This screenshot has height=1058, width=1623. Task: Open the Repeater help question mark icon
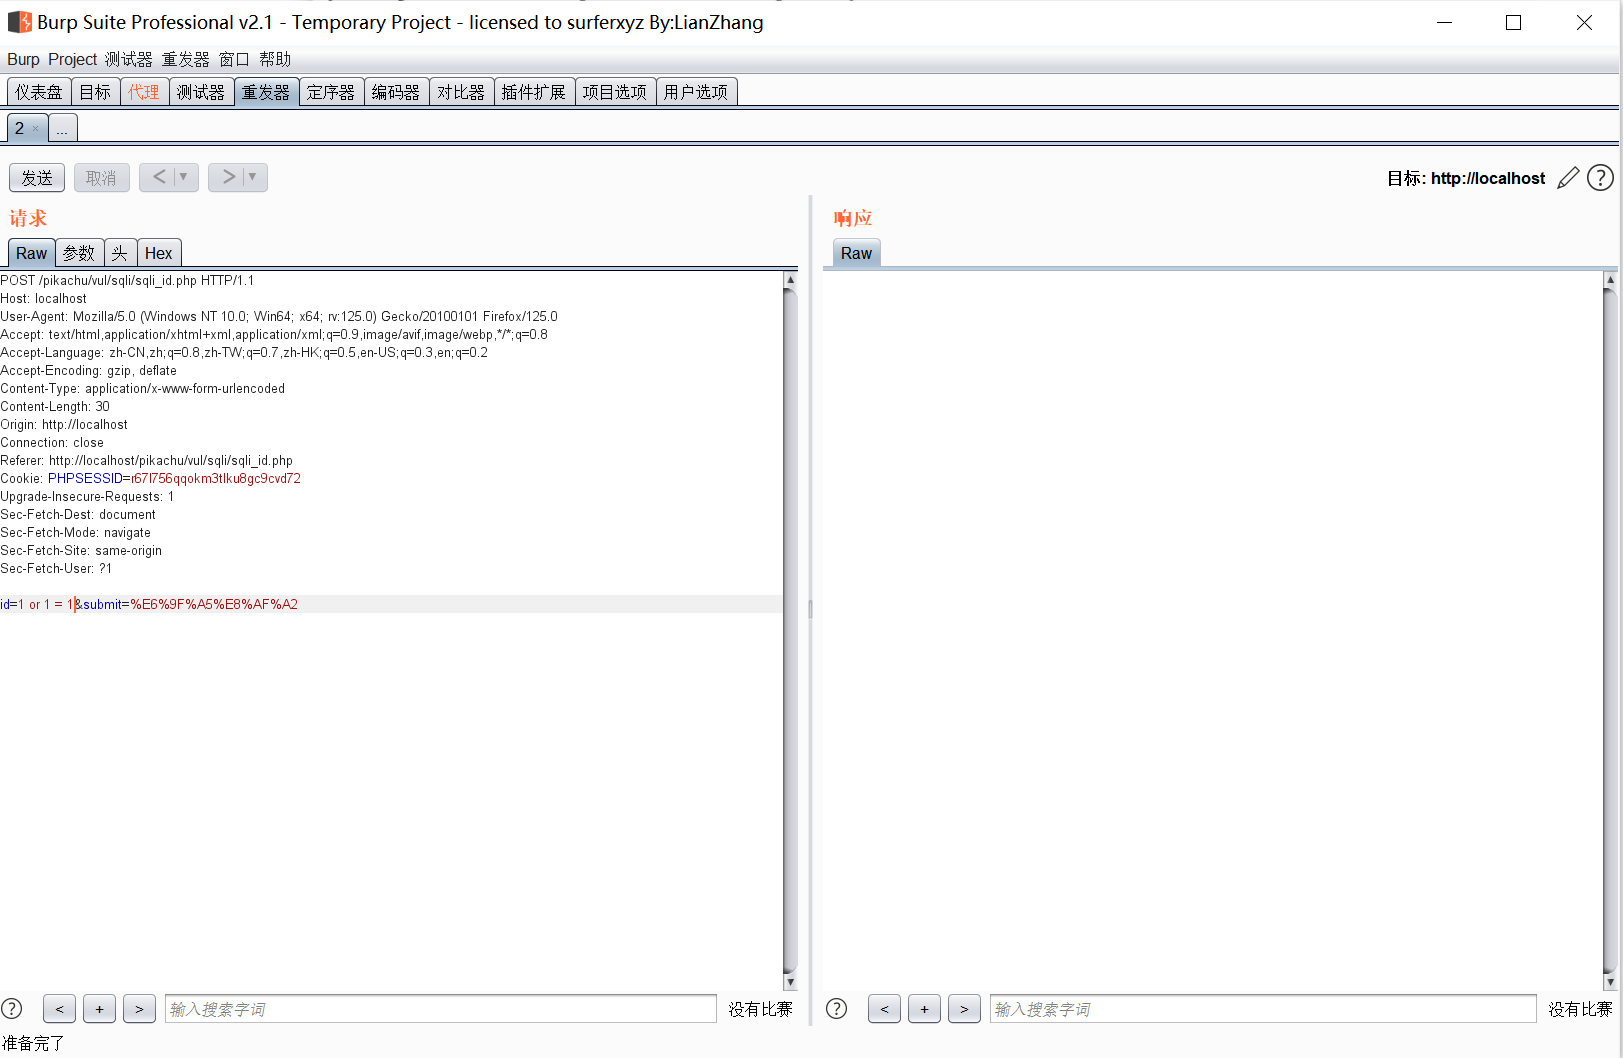(1600, 178)
